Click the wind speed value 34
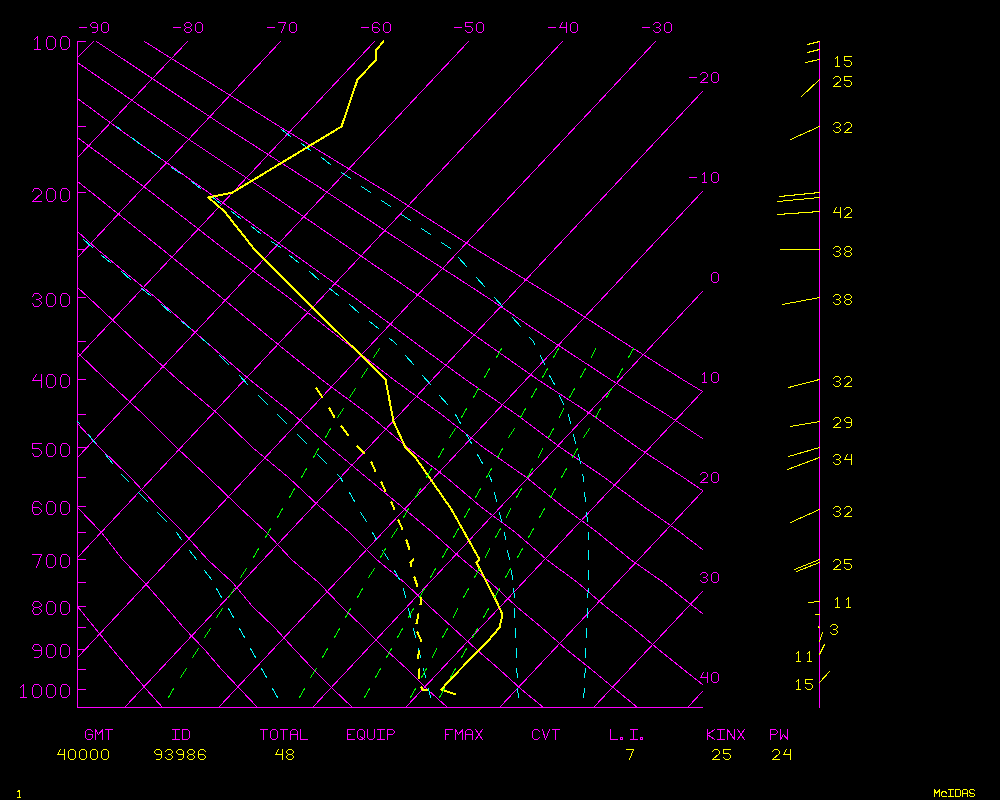 (x=842, y=460)
